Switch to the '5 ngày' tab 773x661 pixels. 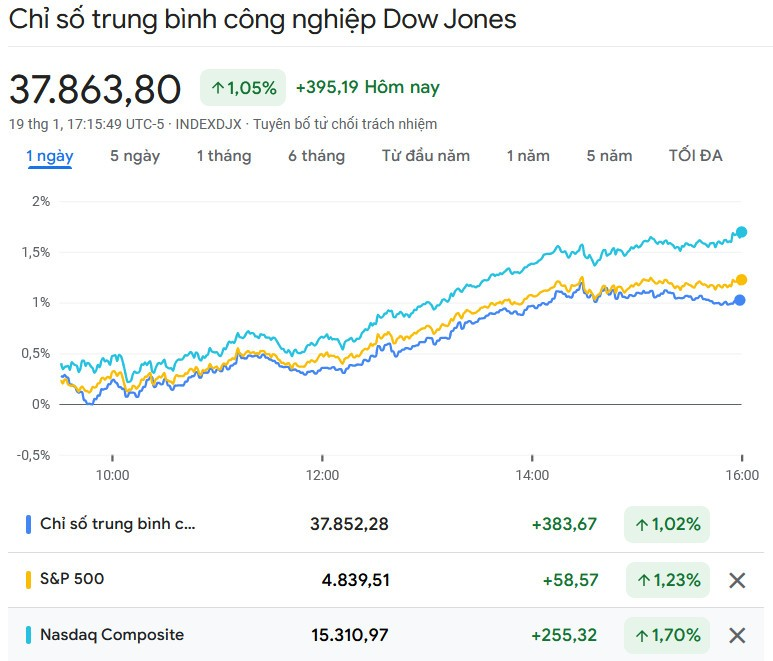tap(135, 156)
